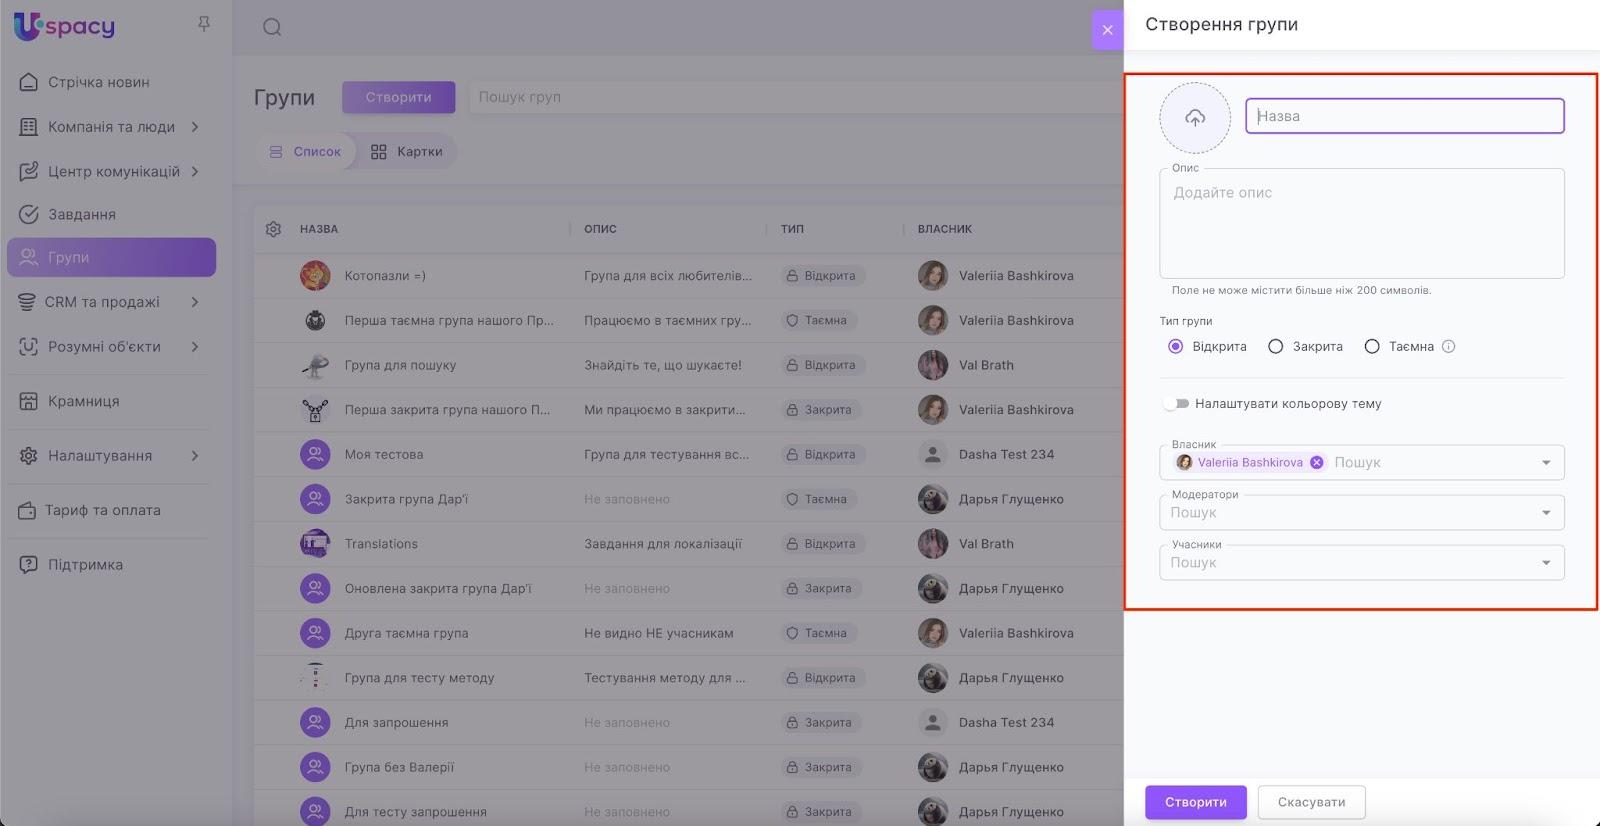1600x826 pixels.
Task: Open table column settings gear
Action: 273,229
